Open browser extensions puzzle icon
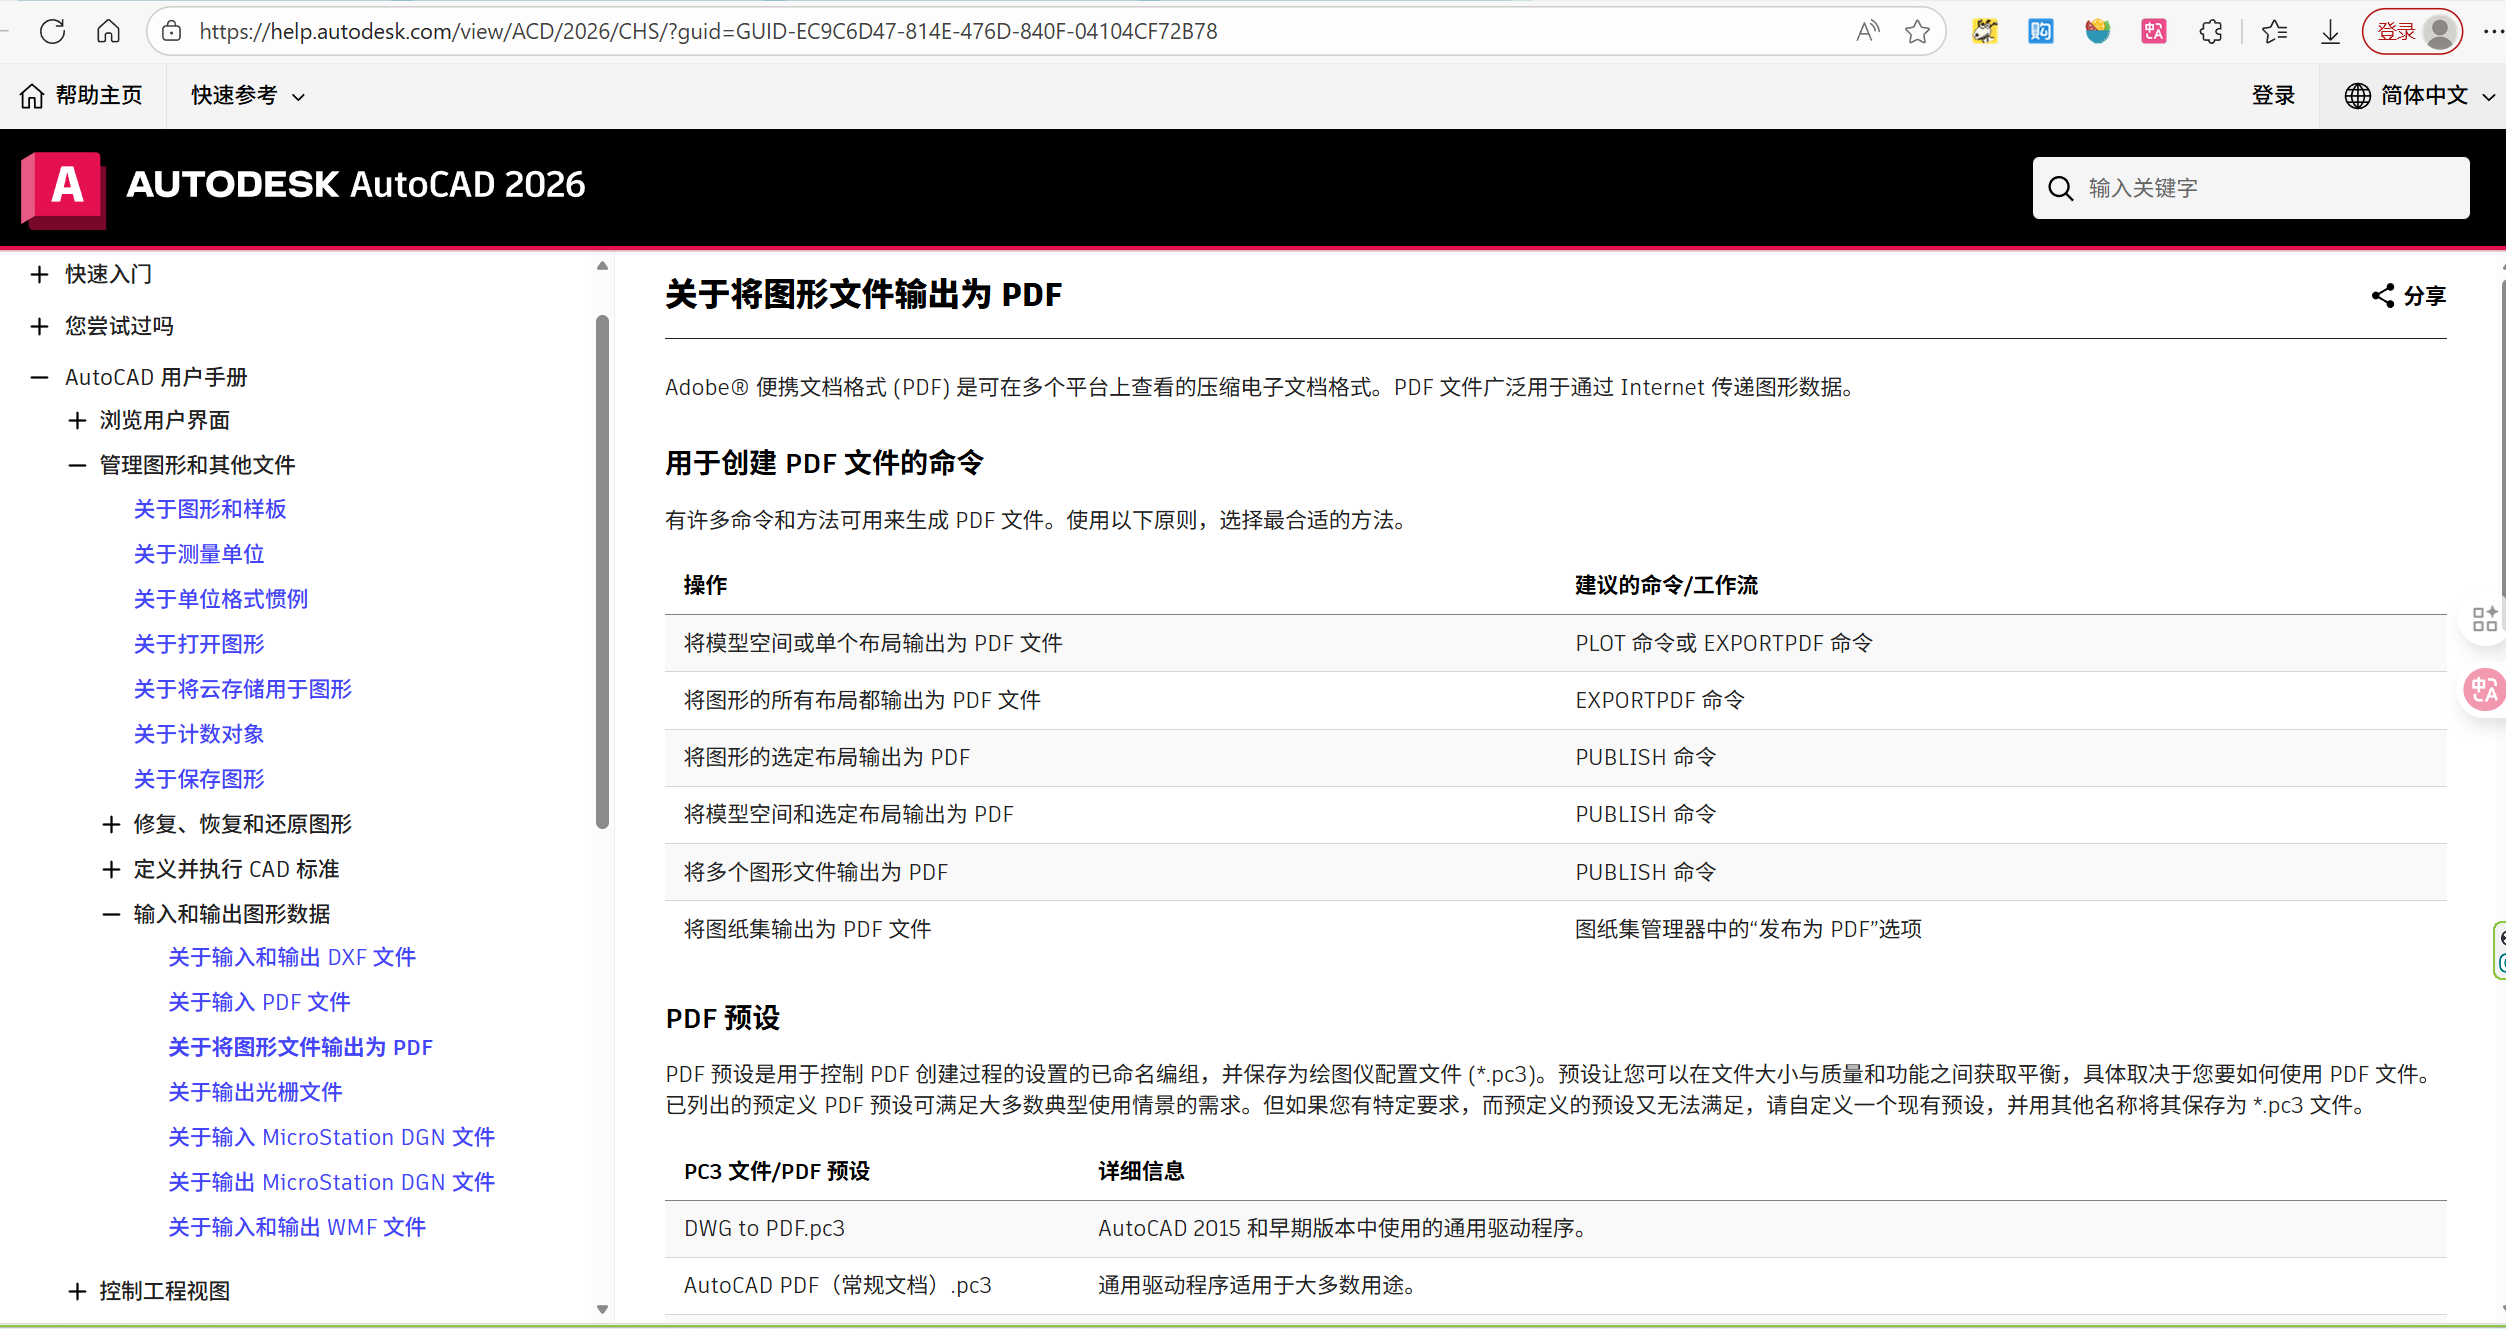2506x1329 pixels. pos(2210,31)
